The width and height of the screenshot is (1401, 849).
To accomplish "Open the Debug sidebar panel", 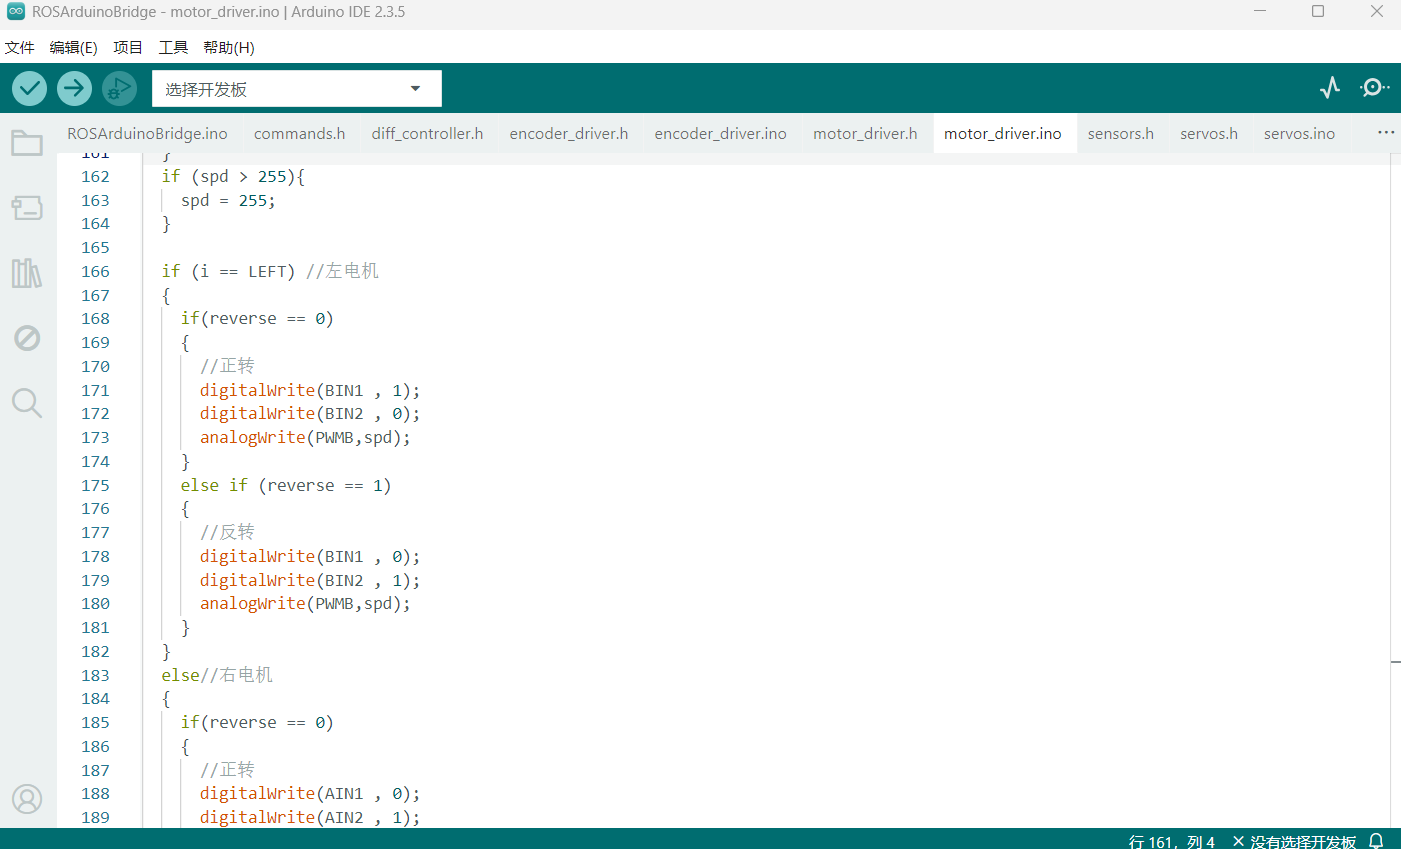I will click(27, 338).
